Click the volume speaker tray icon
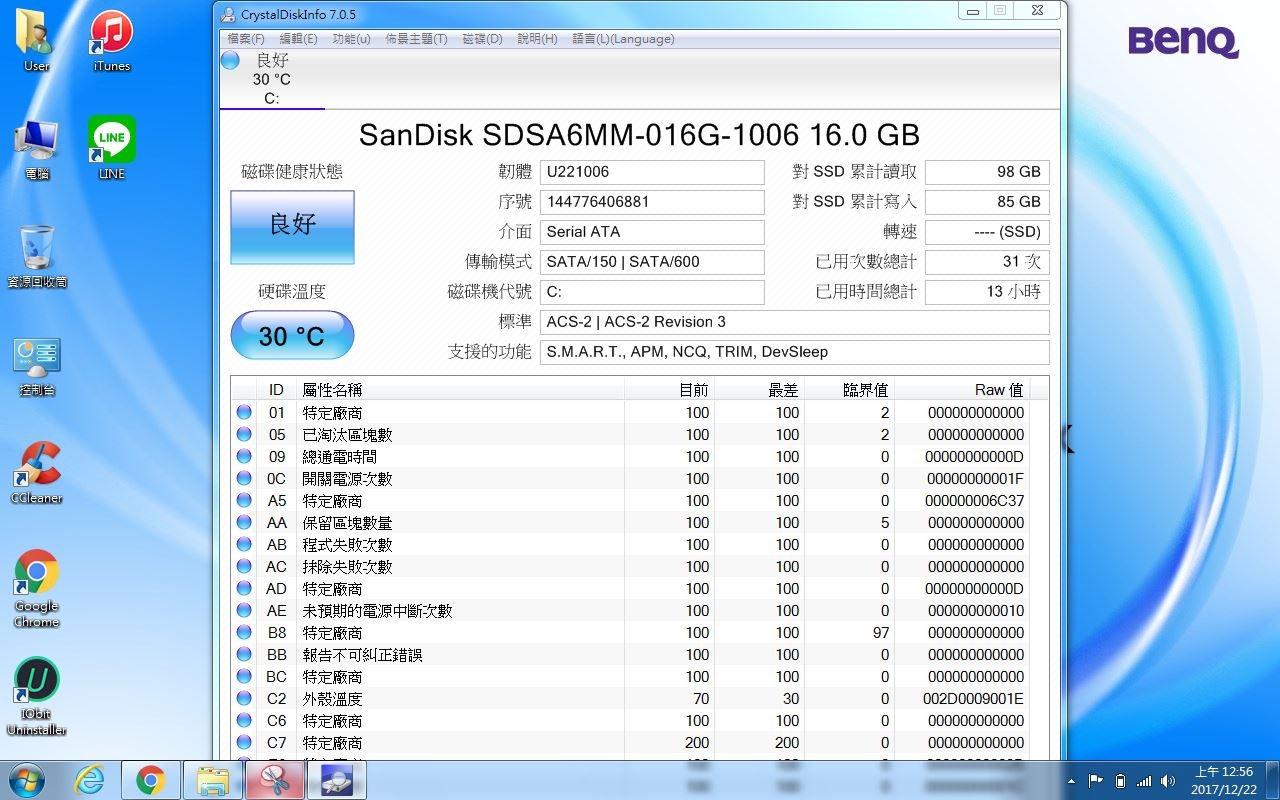 point(1167,781)
